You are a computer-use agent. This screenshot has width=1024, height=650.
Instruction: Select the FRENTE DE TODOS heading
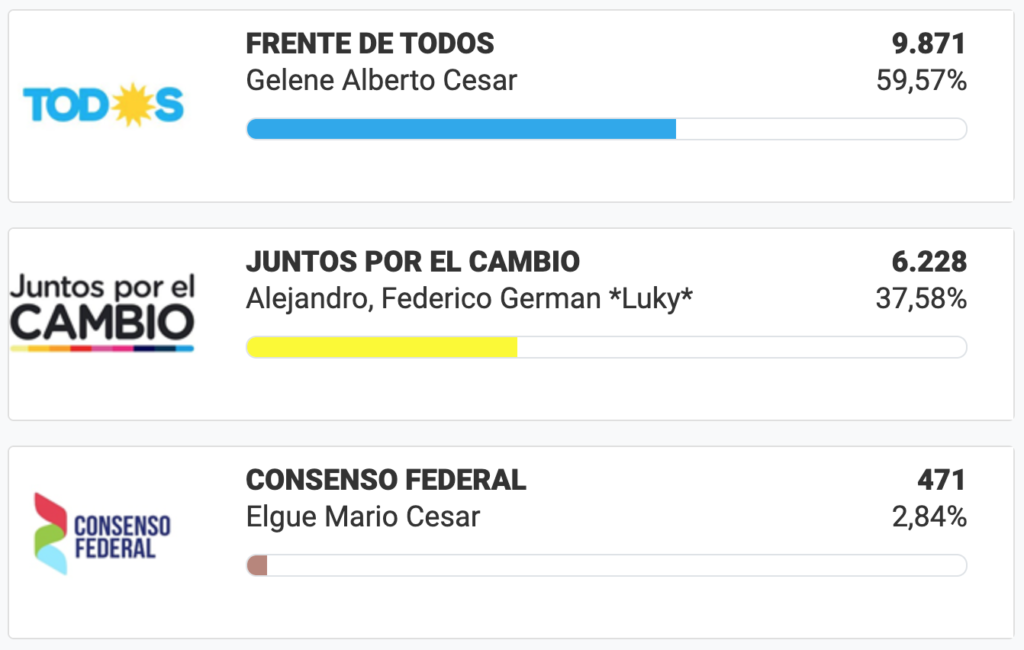(x=370, y=44)
